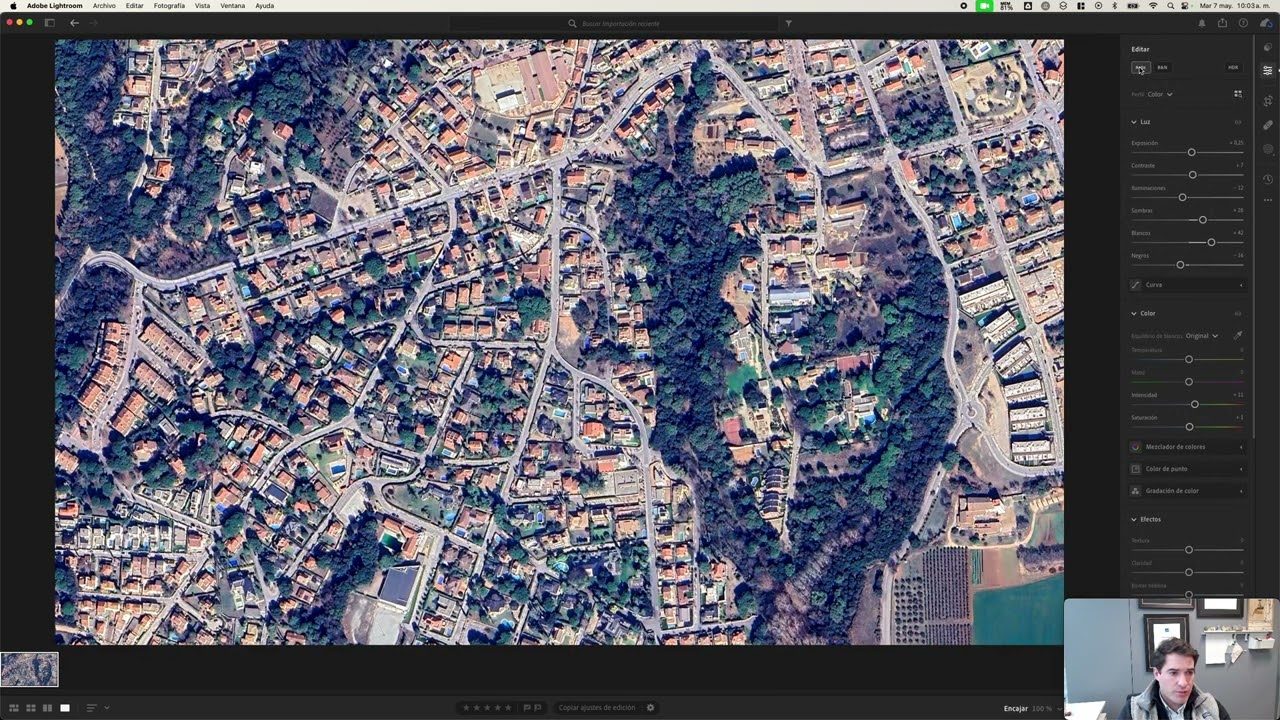Click the Mezclador de colores icon
Image resolution: width=1280 pixels, height=720 pixels.
click(x=1135, y=447)
